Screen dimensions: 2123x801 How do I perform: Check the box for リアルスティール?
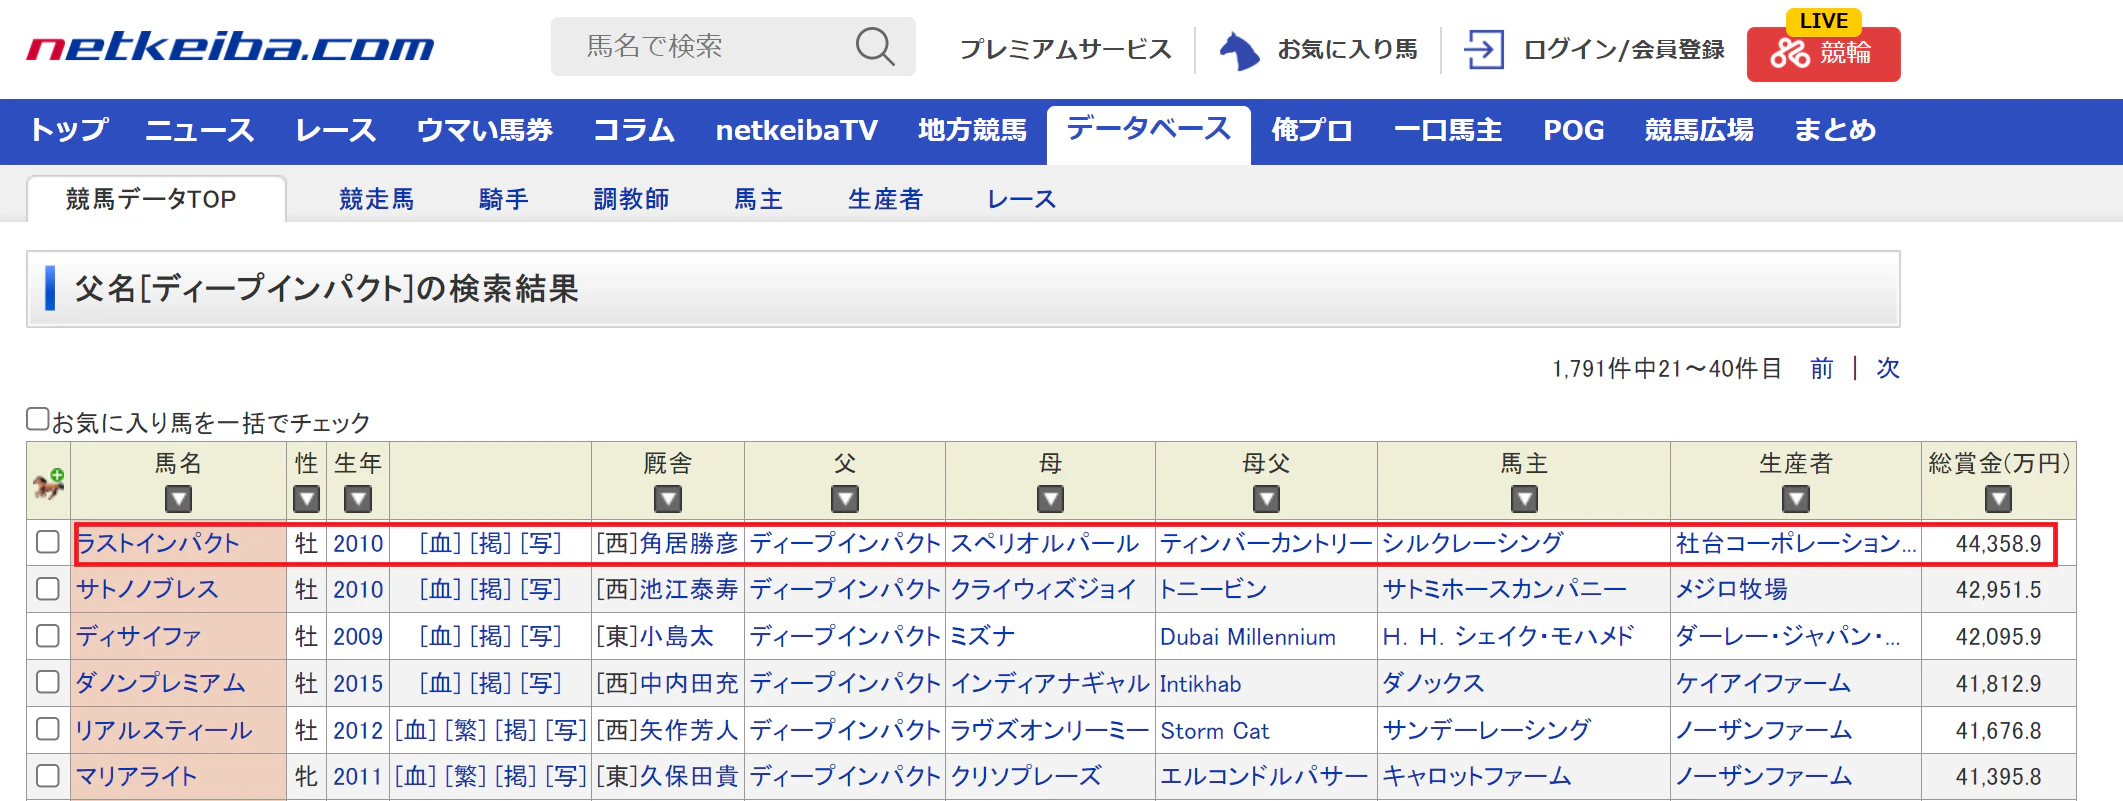click(x=48, y=729)
